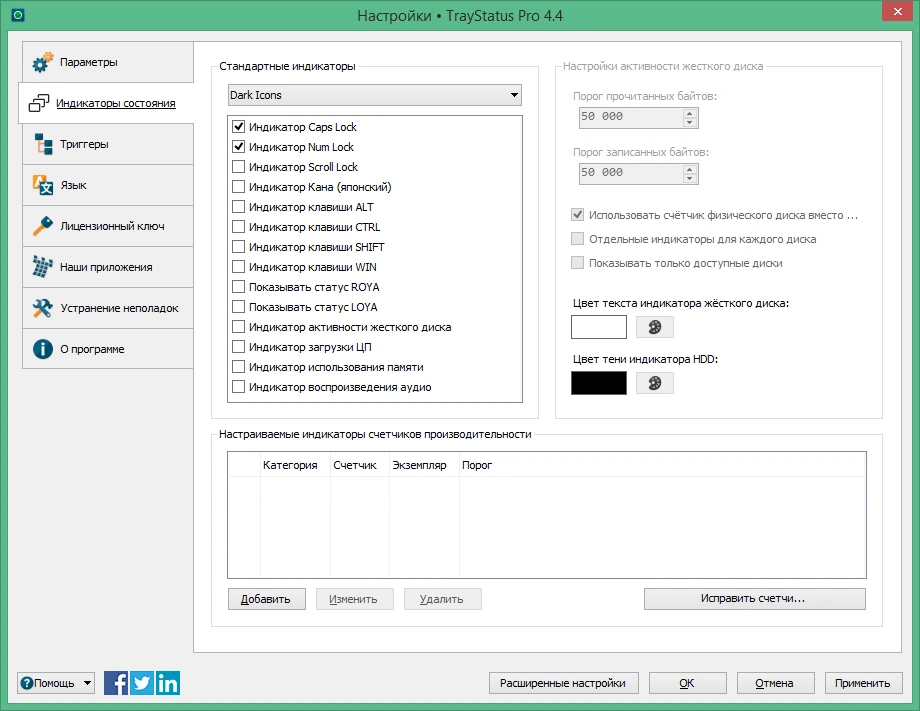This screenshot has height=711, width=920.
Task: Click the TrayStatus app icon in title bar
Action: tap(18, 15)
